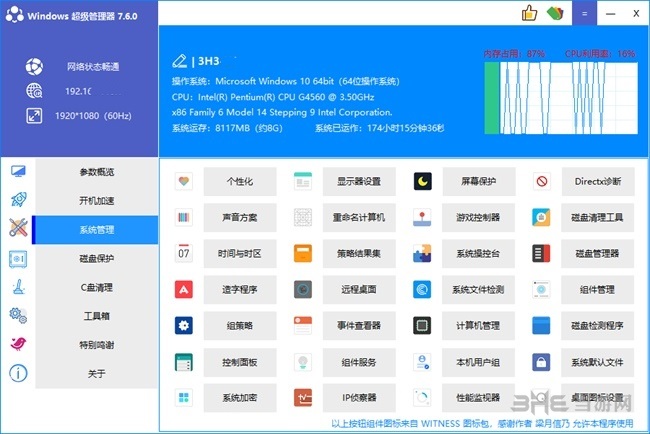
Task: Switch to the C盘清理 tab
Action: tap(97, 287)
